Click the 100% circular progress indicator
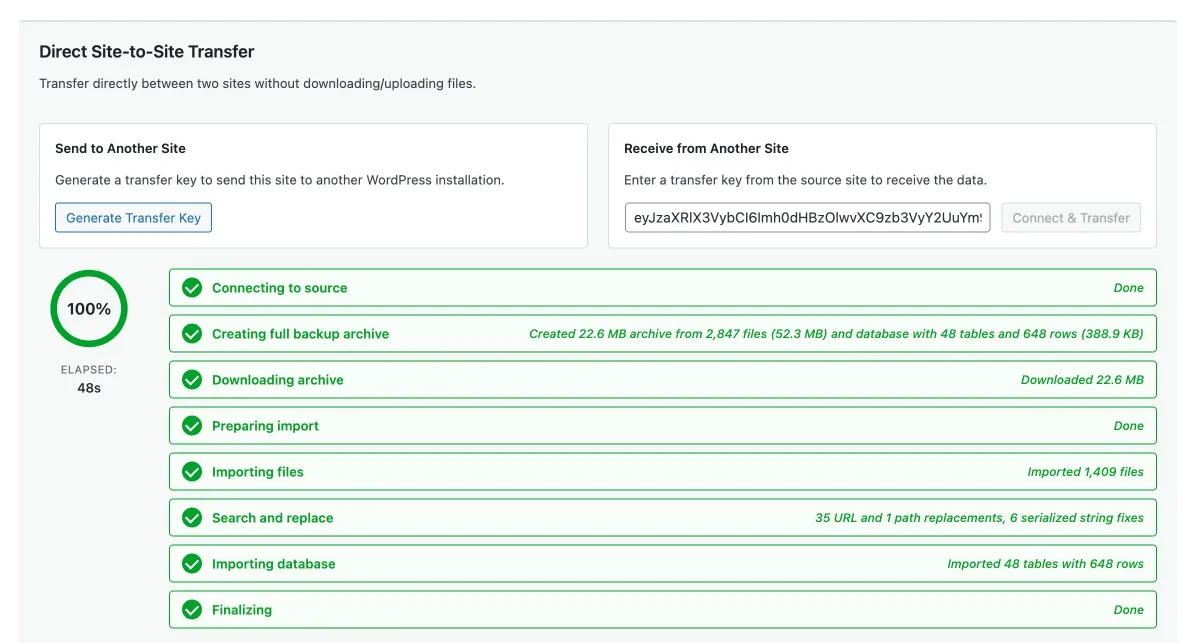 point(89,309)
